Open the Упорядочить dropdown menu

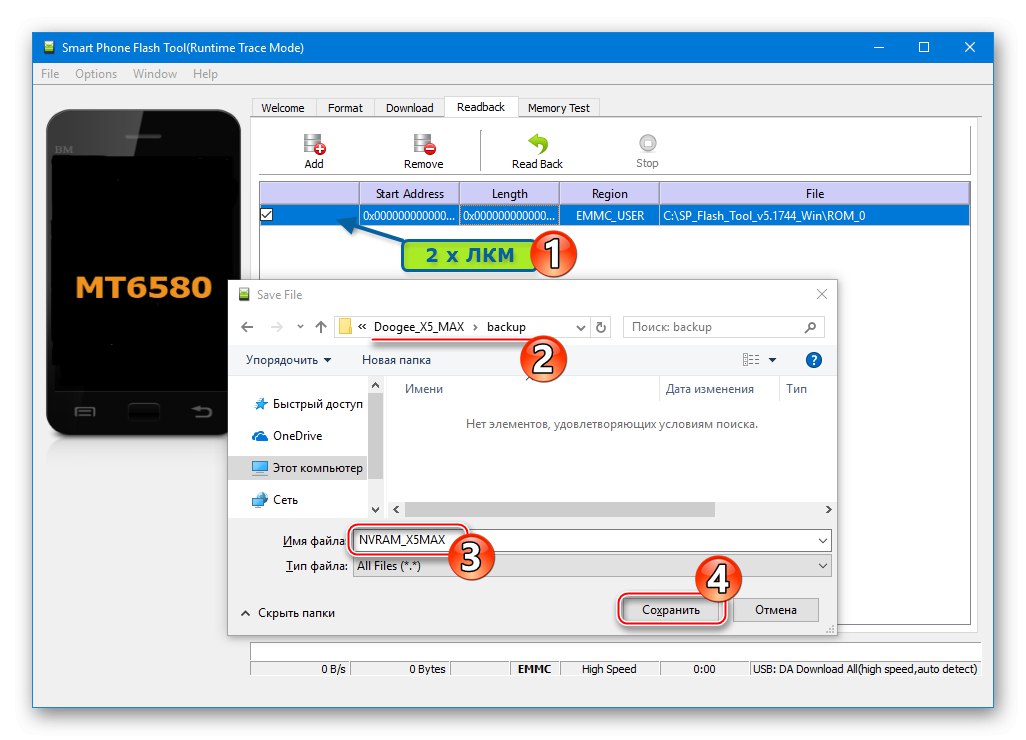289,360
